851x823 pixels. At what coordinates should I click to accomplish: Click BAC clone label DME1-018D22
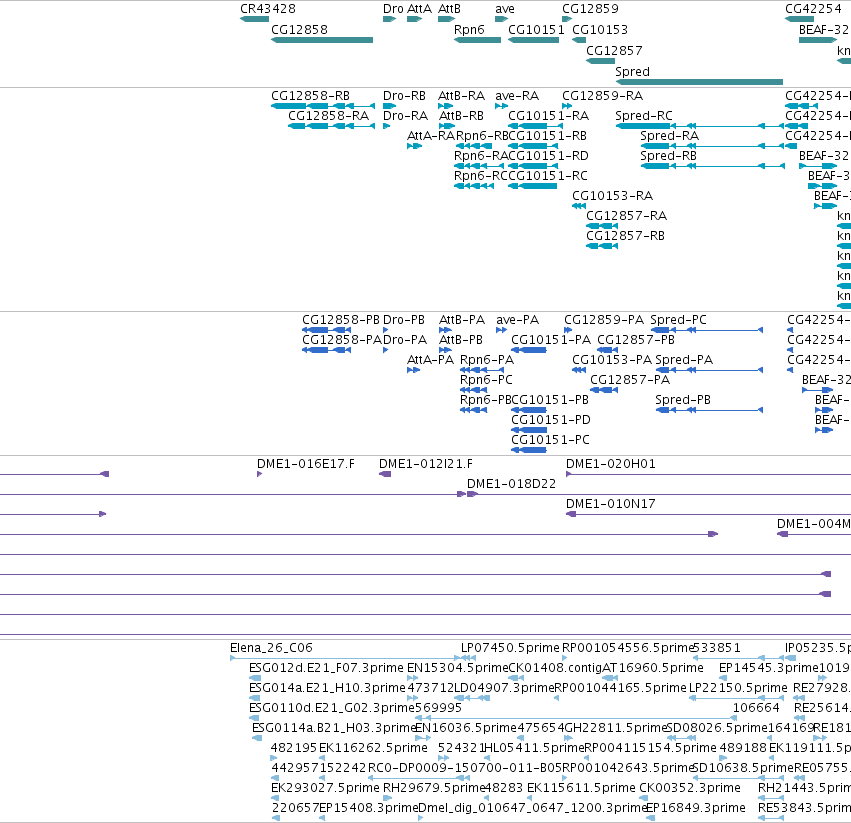(511, 484)
